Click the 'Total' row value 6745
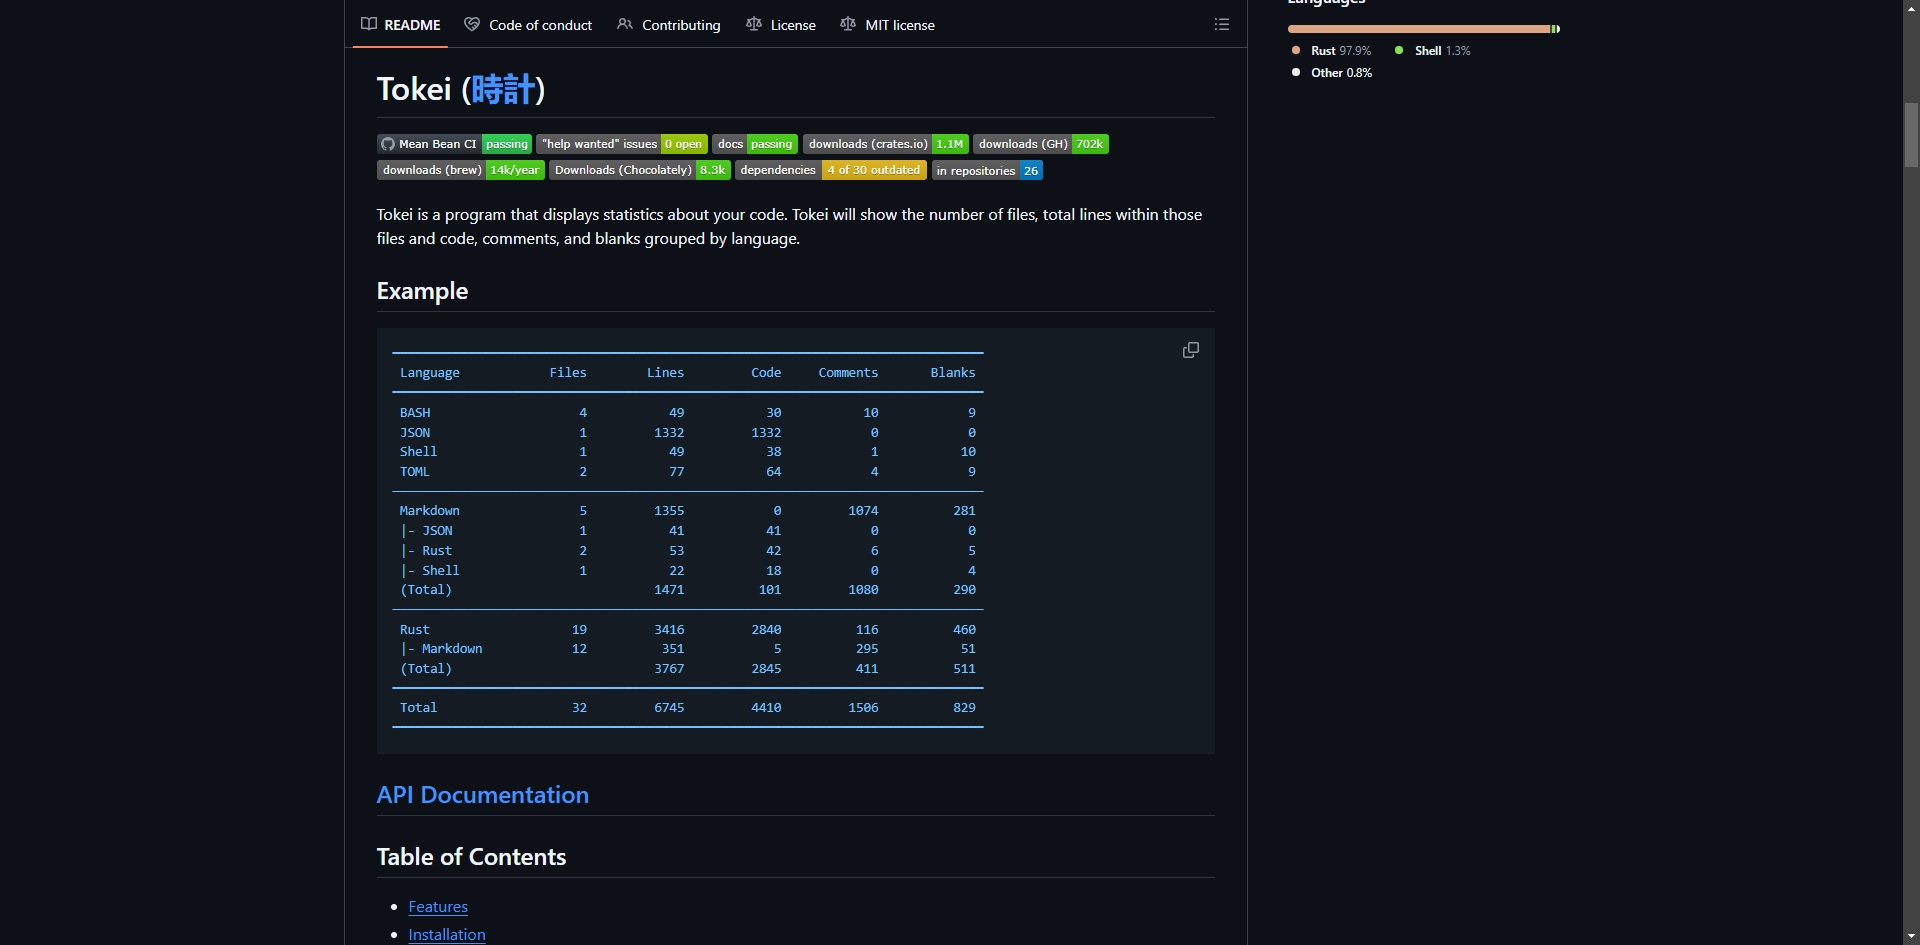This screenshot has width=1920, height=945. click(669, 708)
